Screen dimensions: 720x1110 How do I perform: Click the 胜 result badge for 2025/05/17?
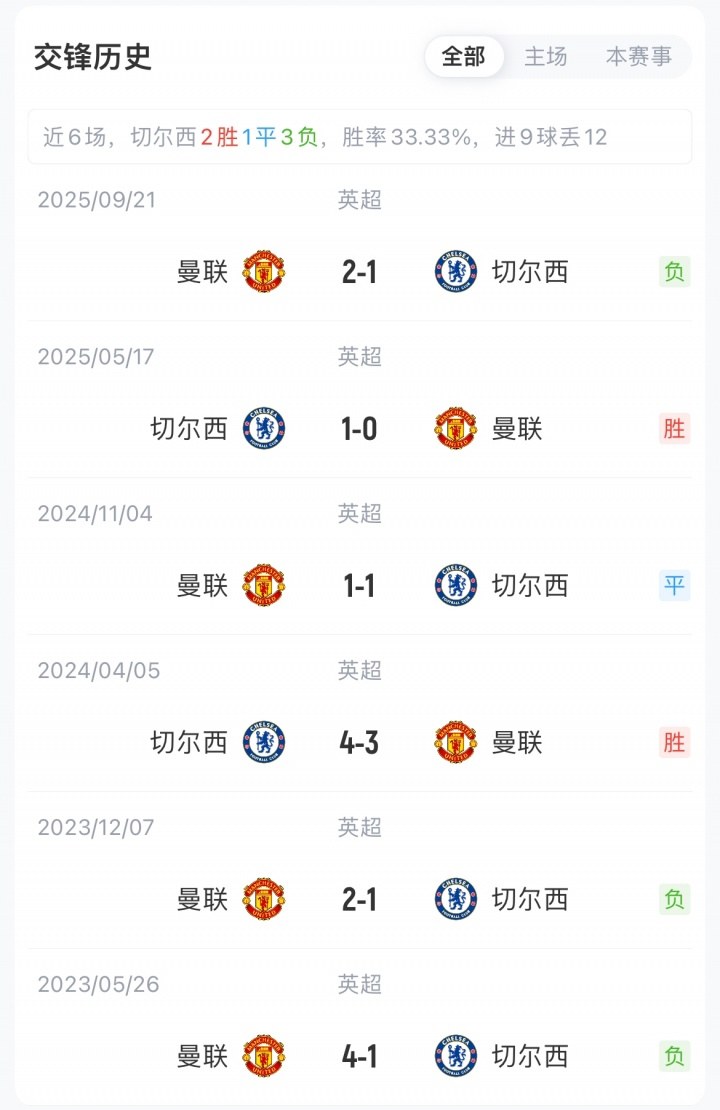674,429
